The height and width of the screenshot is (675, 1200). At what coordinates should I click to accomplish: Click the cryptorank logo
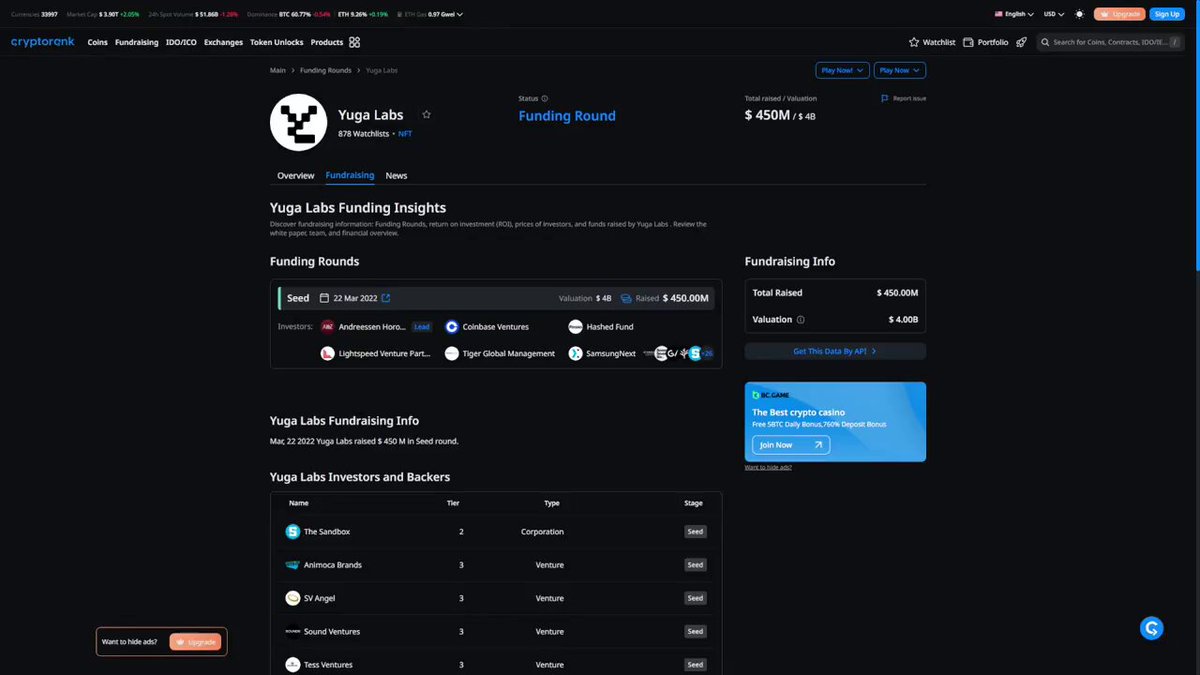click(x=44, y=42)
